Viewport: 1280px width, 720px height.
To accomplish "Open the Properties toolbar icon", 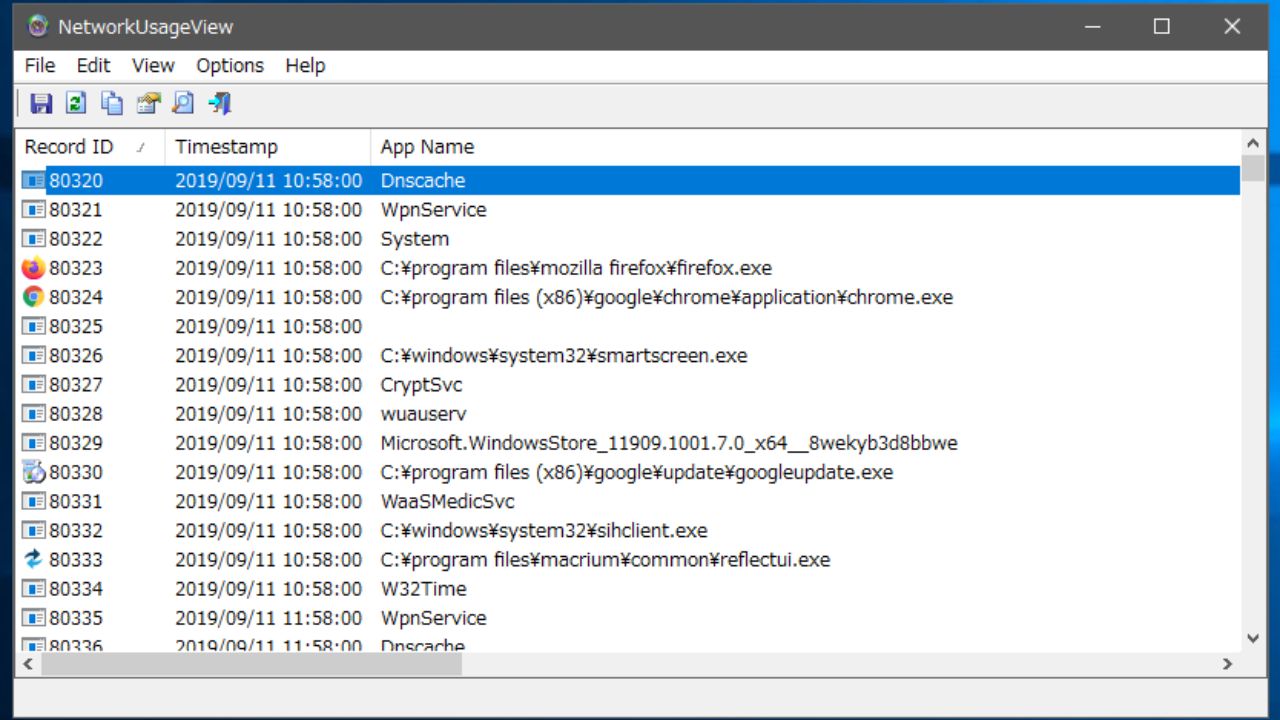I will [148, 103].
